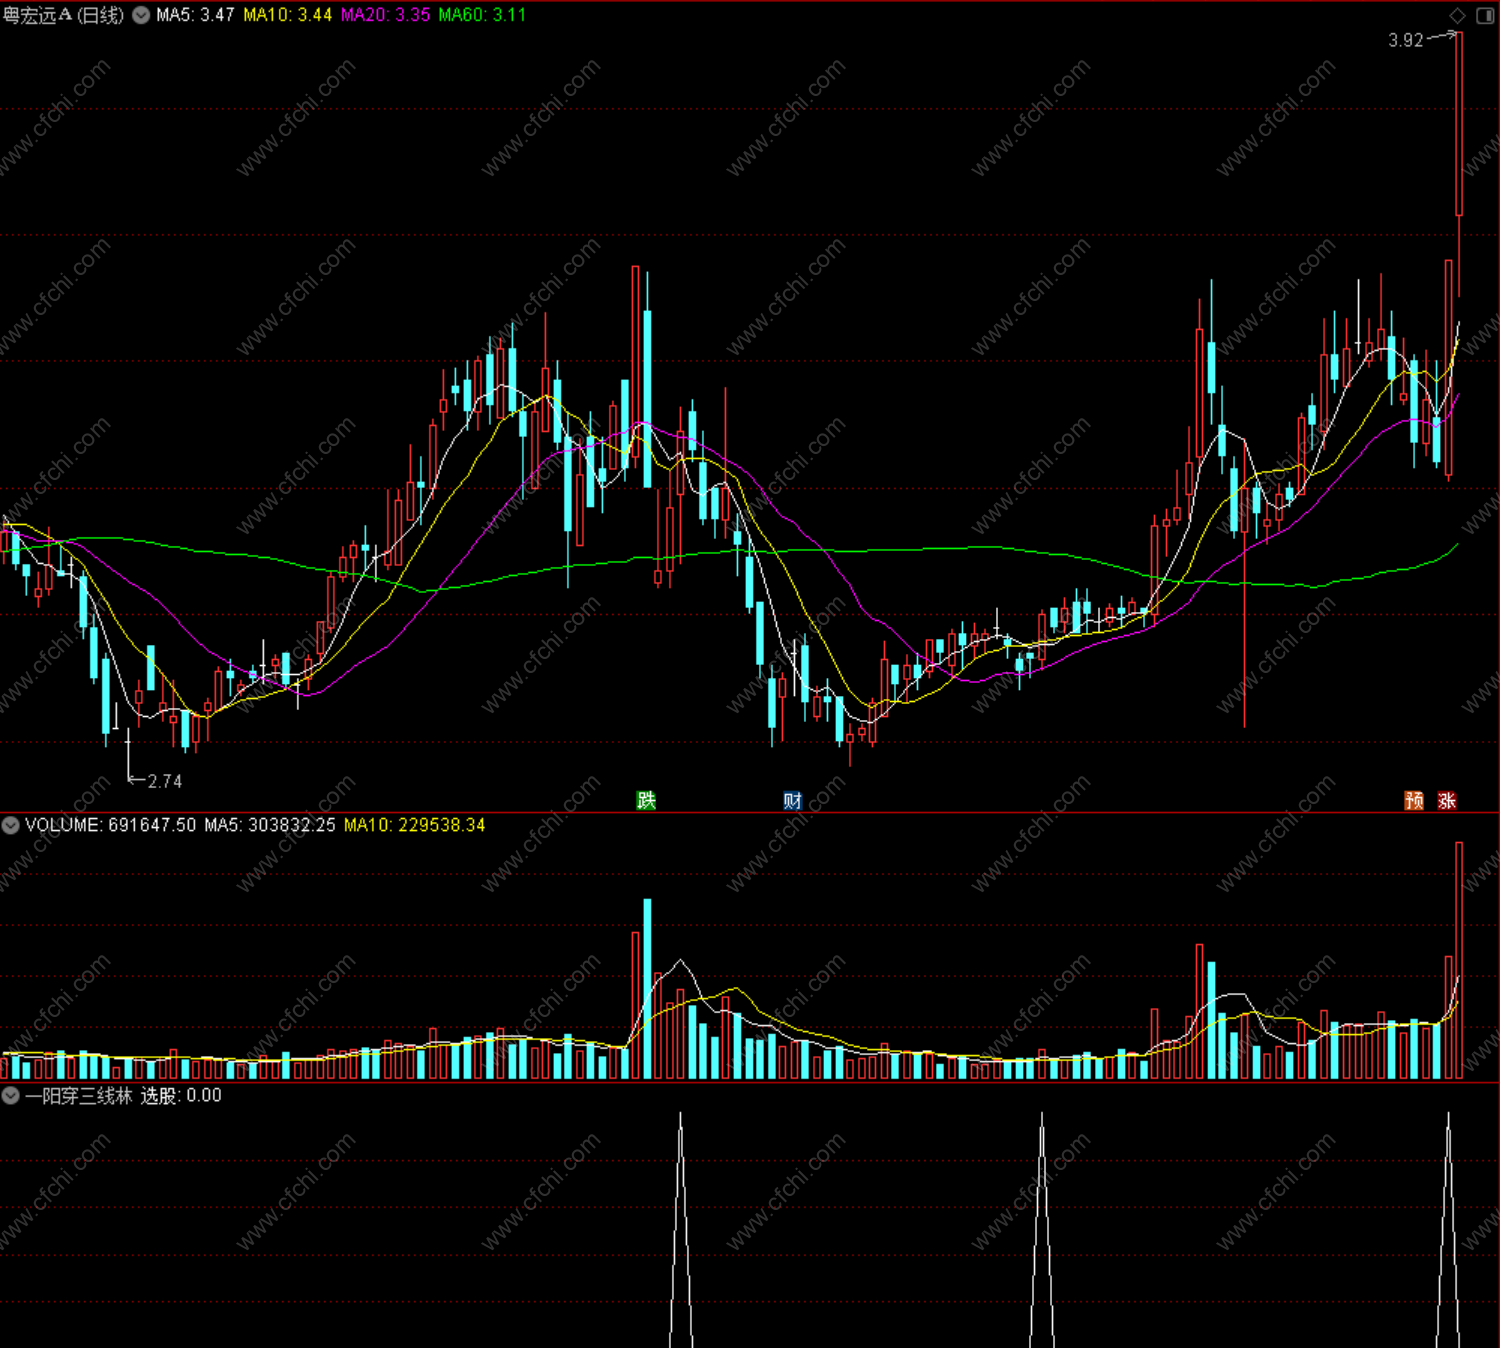Image resolution: width=1500 pixels, height=1348 pixels.
Task: Click the MA10: 3.44 label
Action: (x=288, y=15)
